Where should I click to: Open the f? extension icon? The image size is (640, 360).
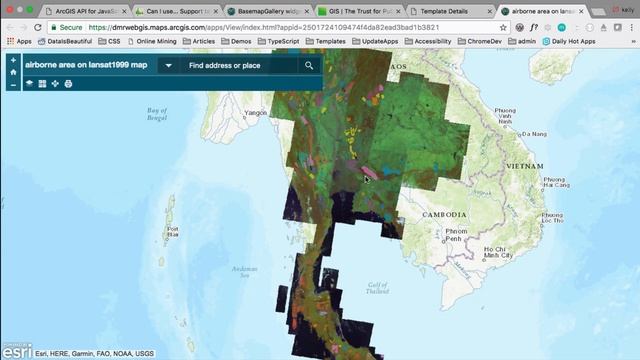[x=533, y=27]
